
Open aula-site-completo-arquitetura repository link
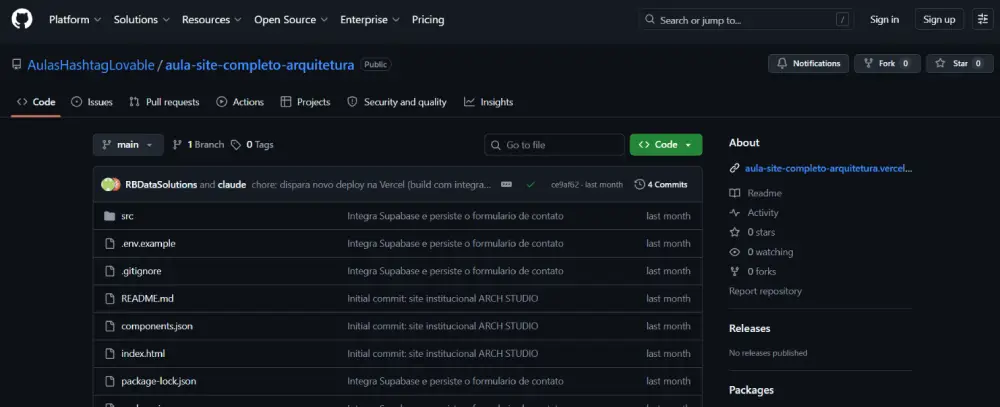(260, 65)
